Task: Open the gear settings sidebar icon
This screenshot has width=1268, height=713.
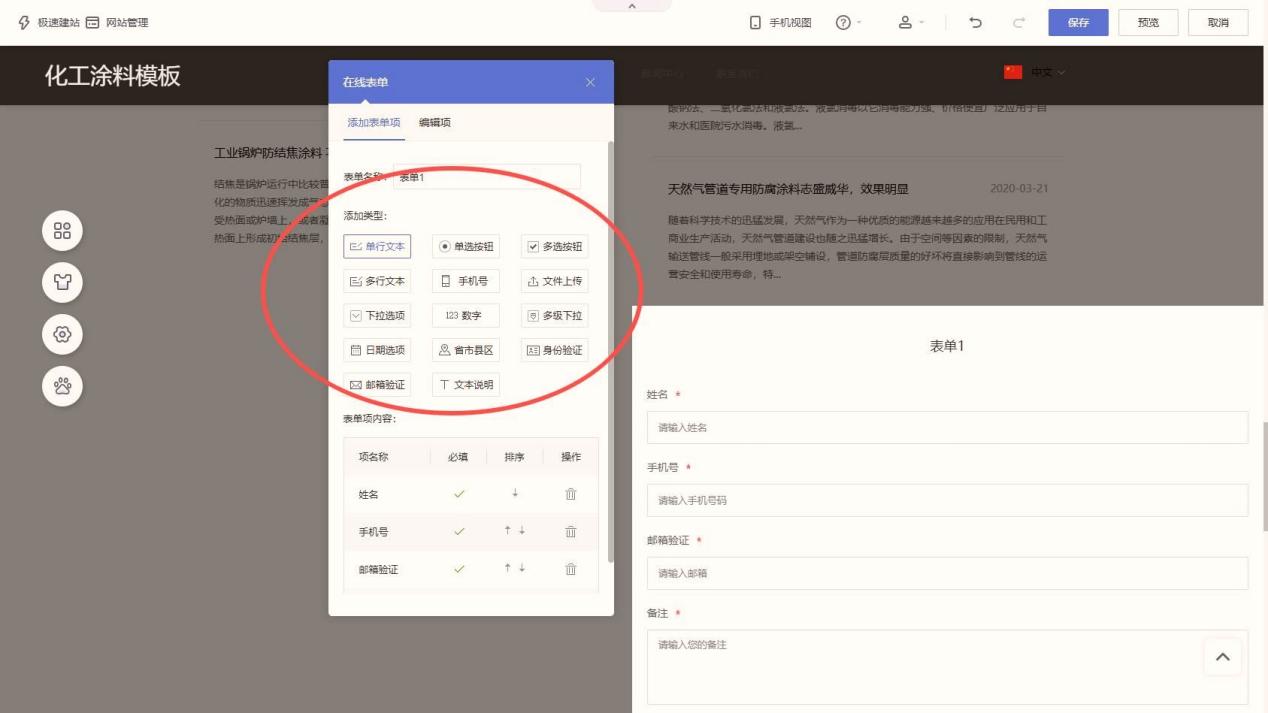Action: [62, 334]
